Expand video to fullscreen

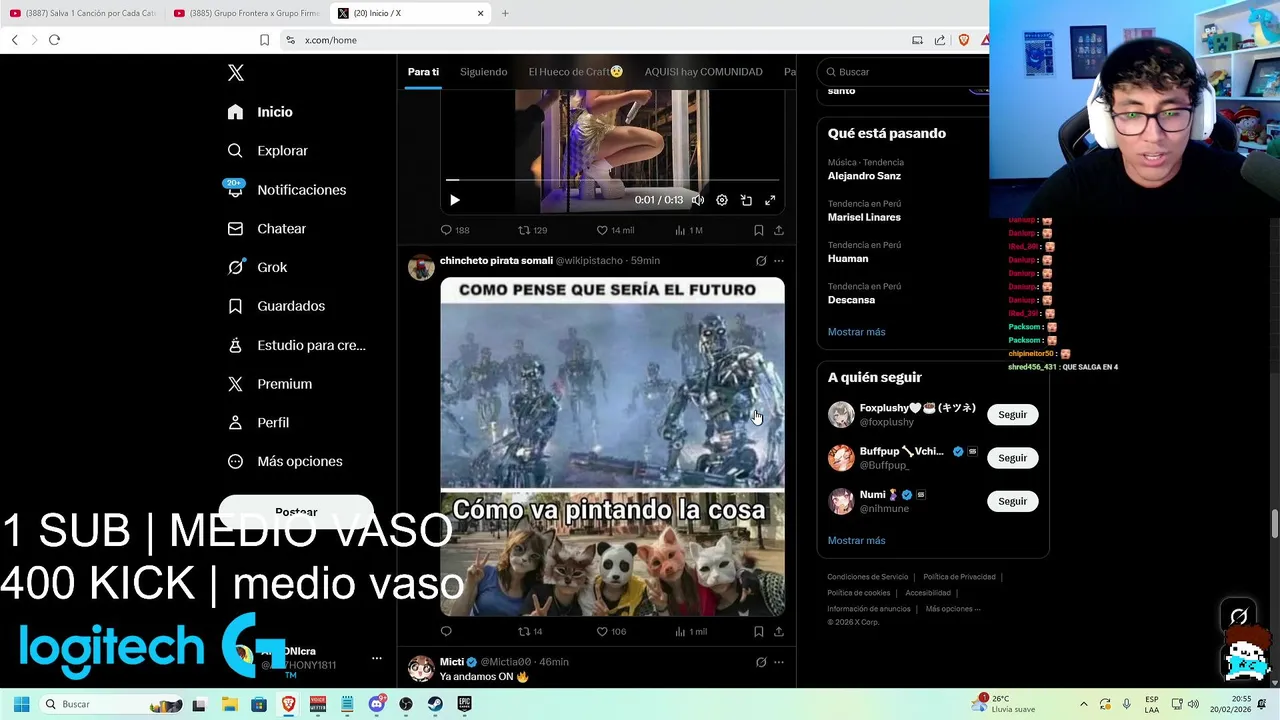coord(770,200)
